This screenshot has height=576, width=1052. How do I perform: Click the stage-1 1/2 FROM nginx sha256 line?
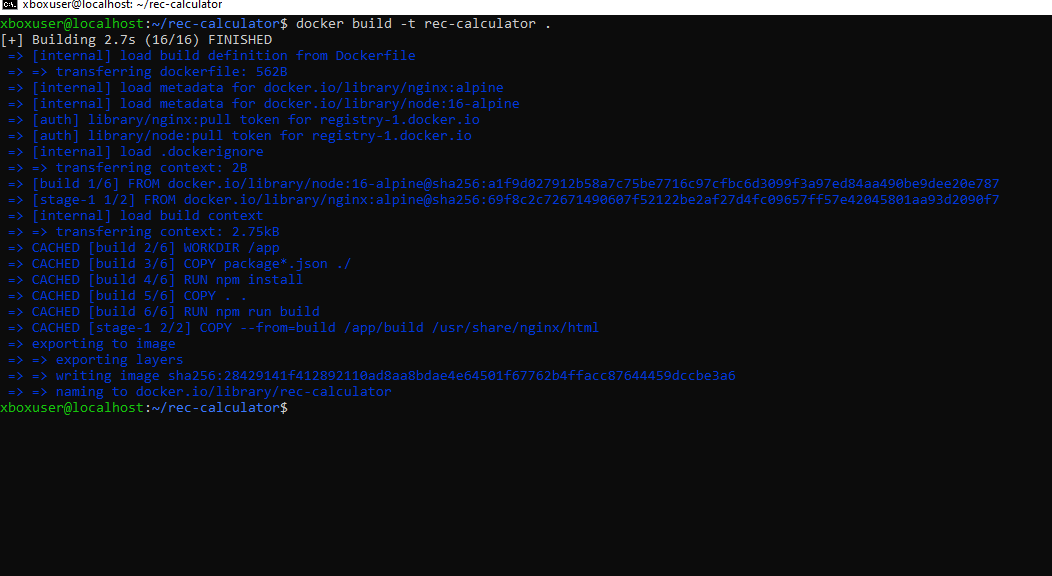[x=515, y=200]
